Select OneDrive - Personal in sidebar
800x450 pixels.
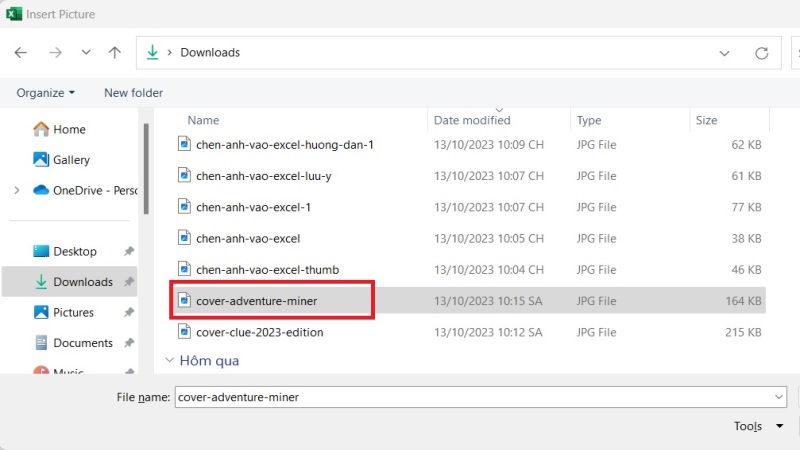95,190
